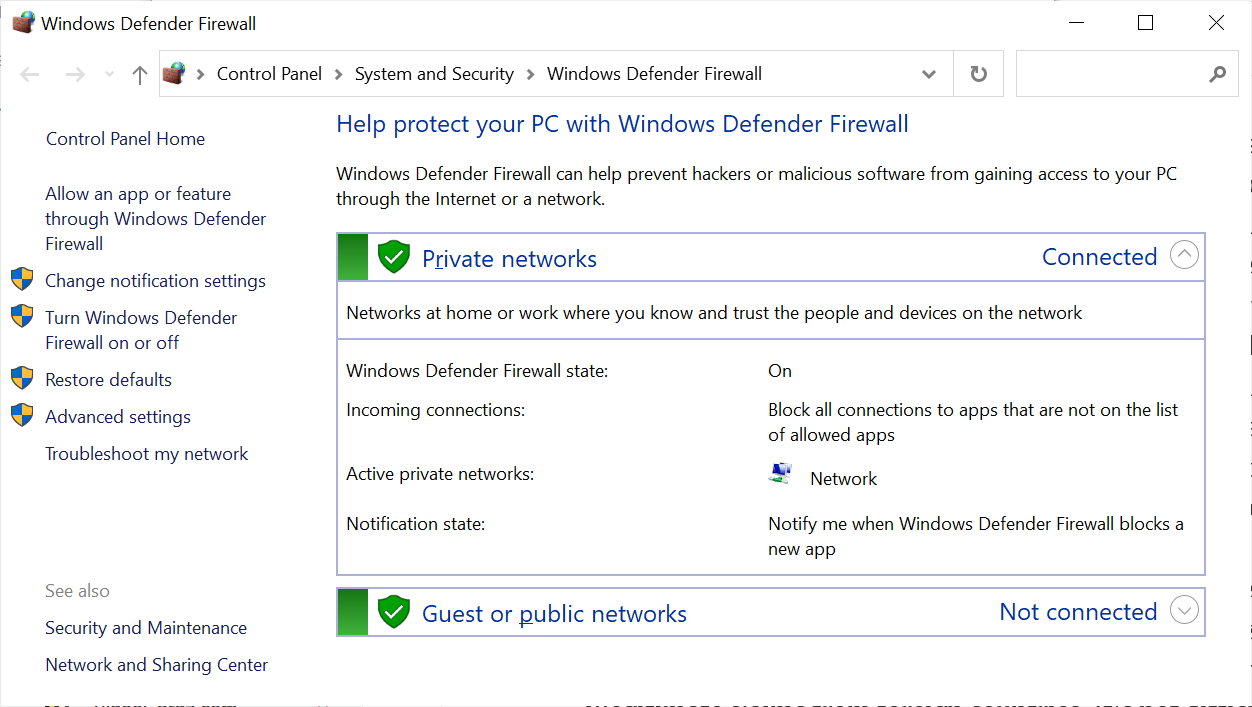The height and width of the screenshot is (707, 1252).
Task: Open Advanced settings link
Action: (118, 417)
